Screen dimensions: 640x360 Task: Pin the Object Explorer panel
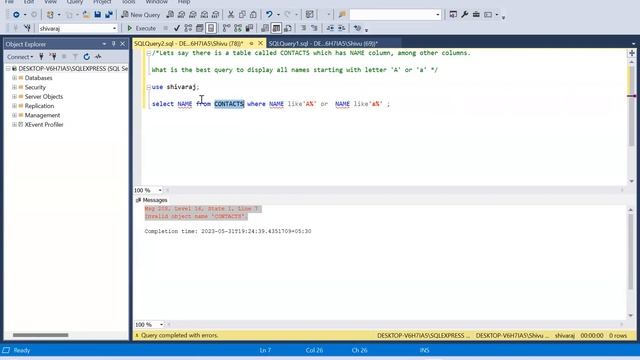tap(113, 44)
